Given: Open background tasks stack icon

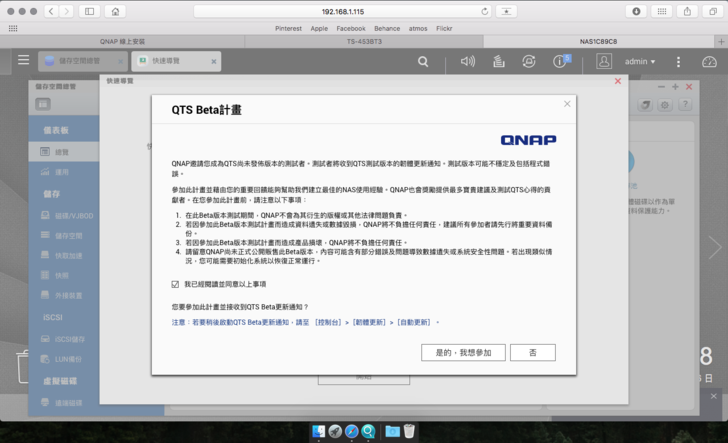Looking at the screenshot, I should 498,61.
